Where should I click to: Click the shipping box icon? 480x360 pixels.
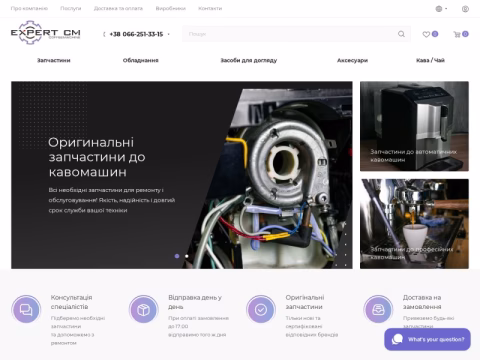(x=144, y=310)
